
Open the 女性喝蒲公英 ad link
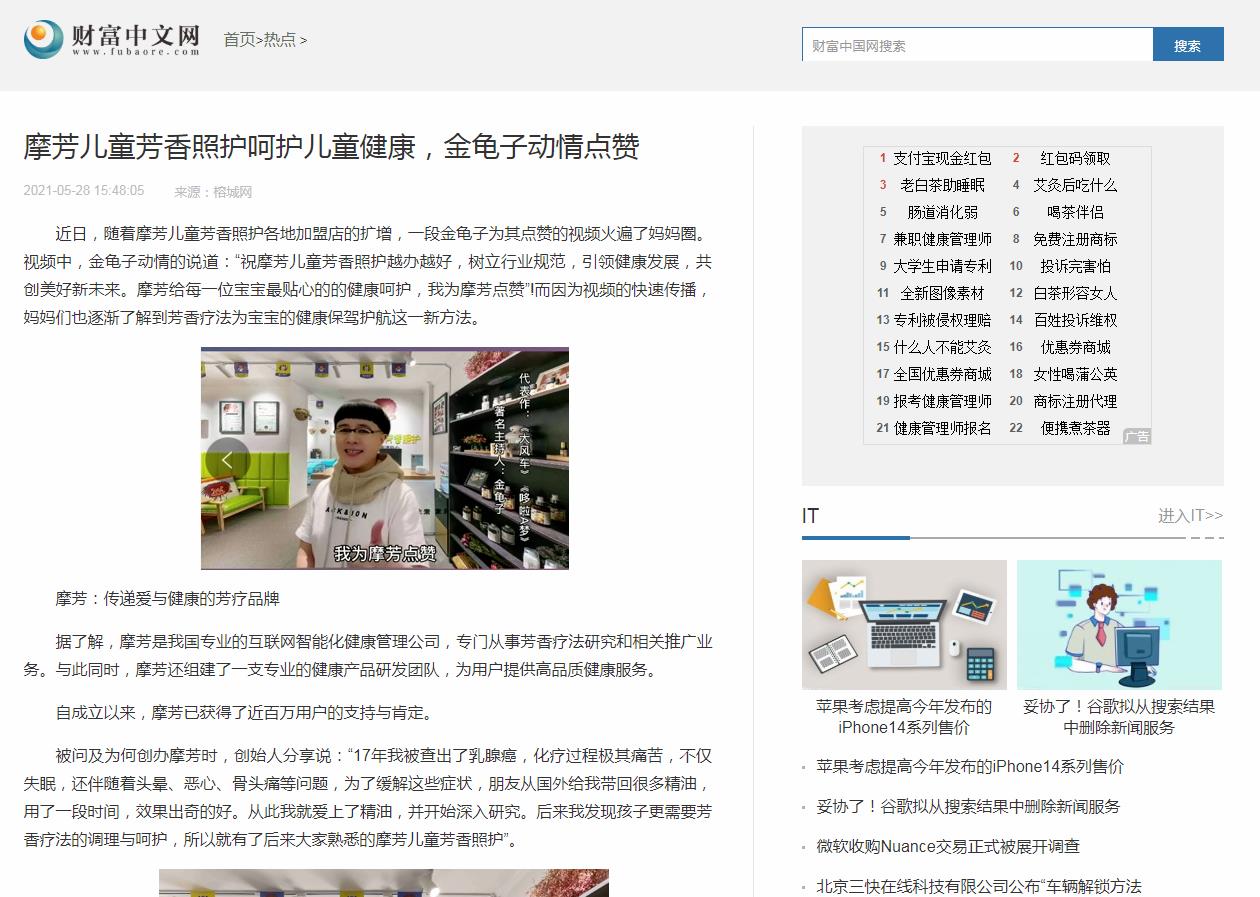pyautogui.click(x=1075, y=374)
